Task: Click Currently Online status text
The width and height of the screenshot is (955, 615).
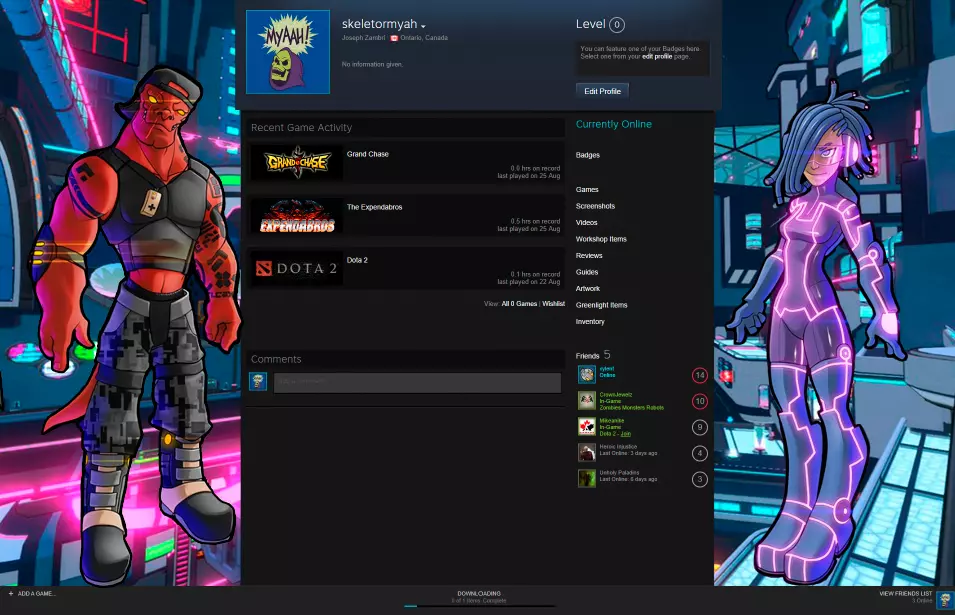Action: pos(613,124)
